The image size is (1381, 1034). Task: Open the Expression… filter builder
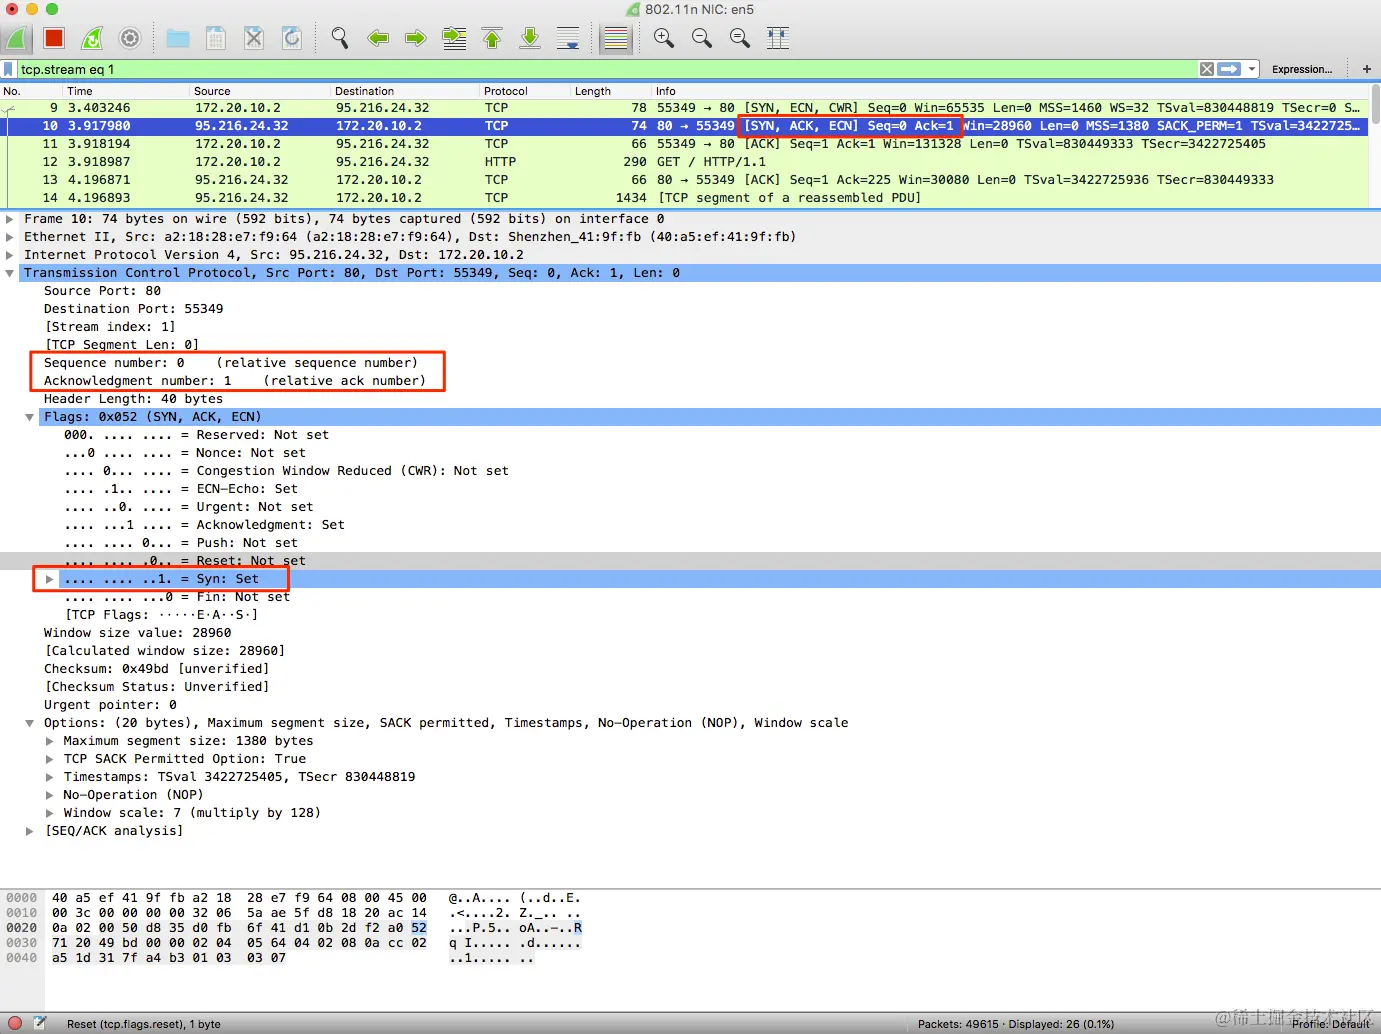pyautogui.click(x=1302, y=69)
